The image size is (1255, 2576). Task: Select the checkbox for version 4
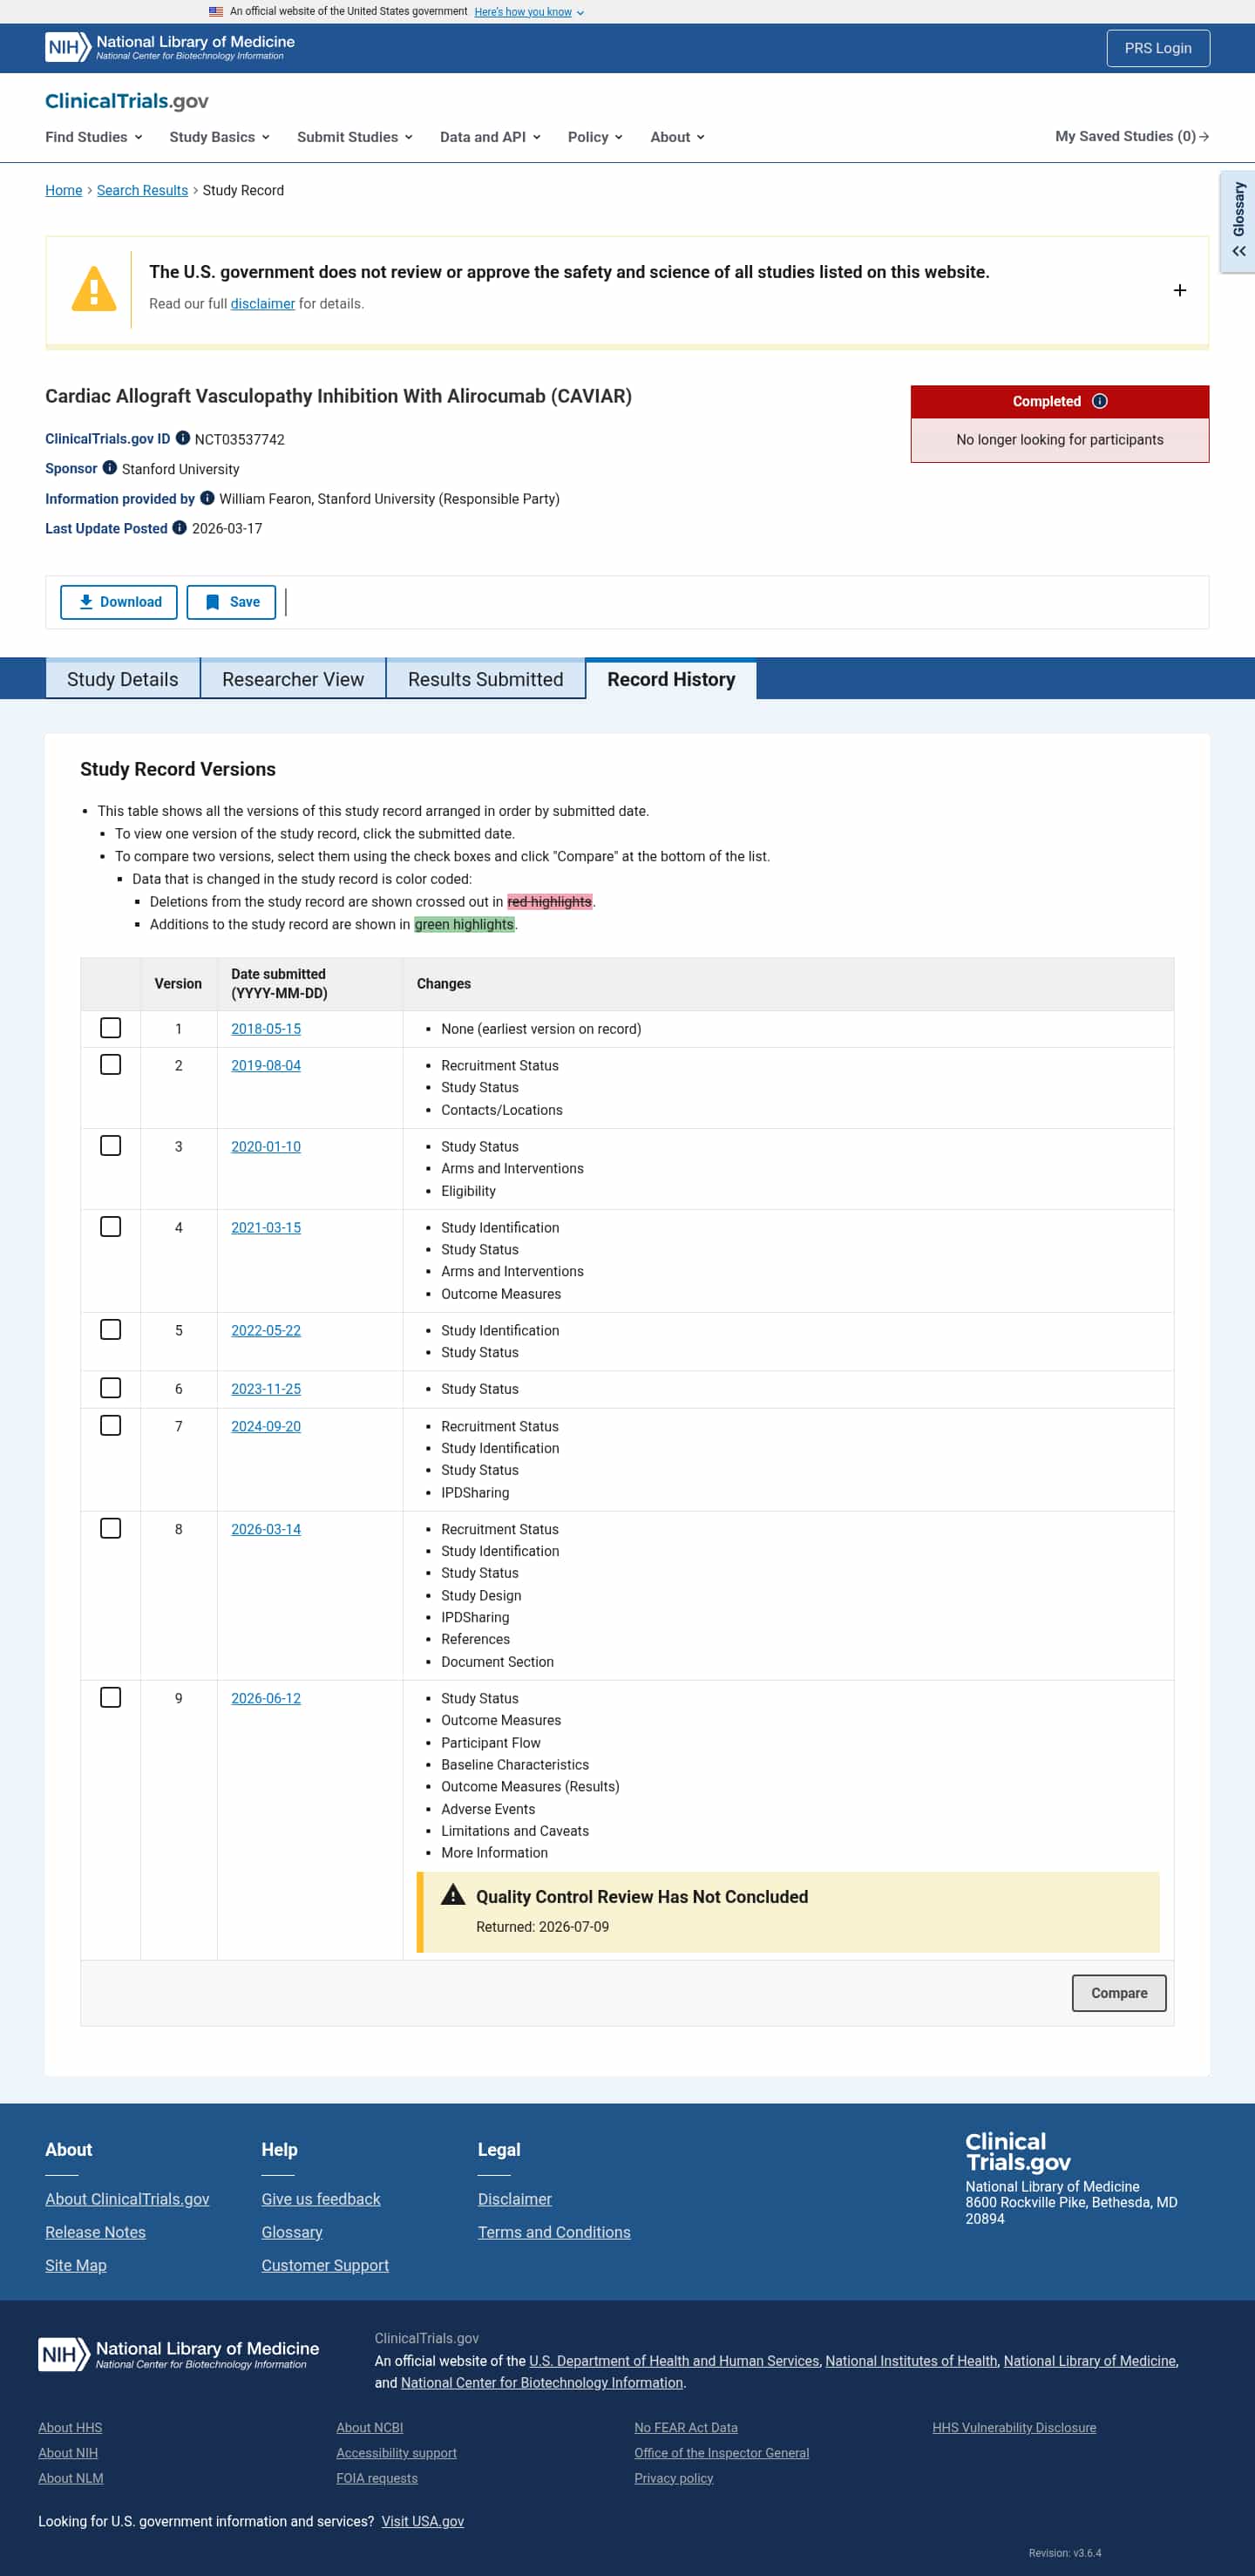click(x=111, y=1227)
